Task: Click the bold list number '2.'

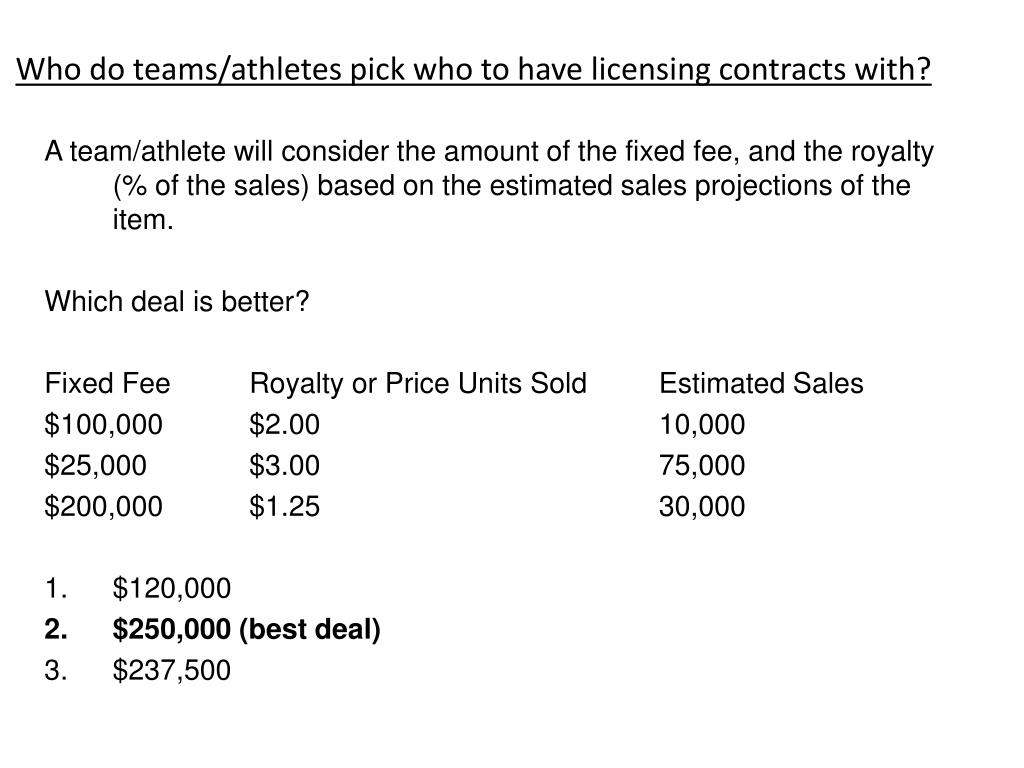Action: pos(56,630)
